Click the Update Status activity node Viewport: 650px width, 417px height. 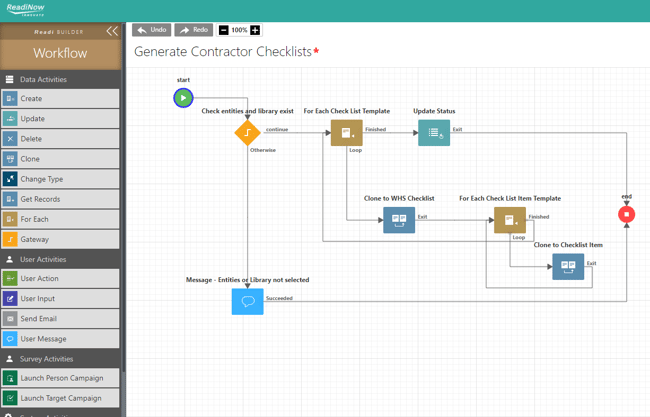[434, 132]
